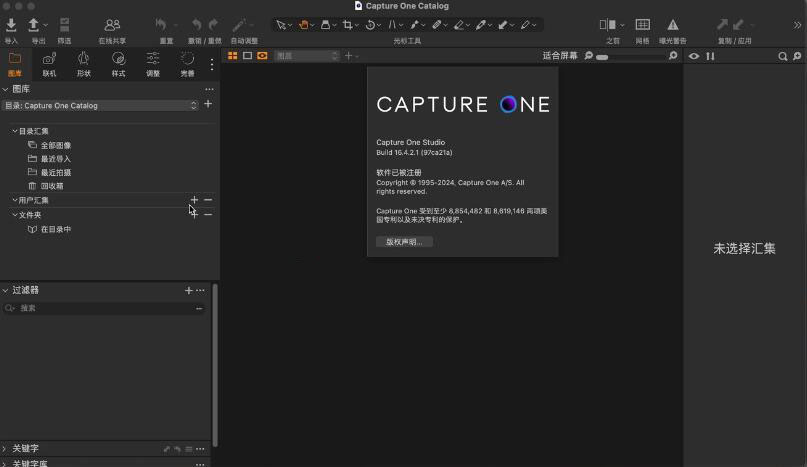Select the Trash (回收箱) collection
This screenshot has width=807, height=467.
coord(52,186)
